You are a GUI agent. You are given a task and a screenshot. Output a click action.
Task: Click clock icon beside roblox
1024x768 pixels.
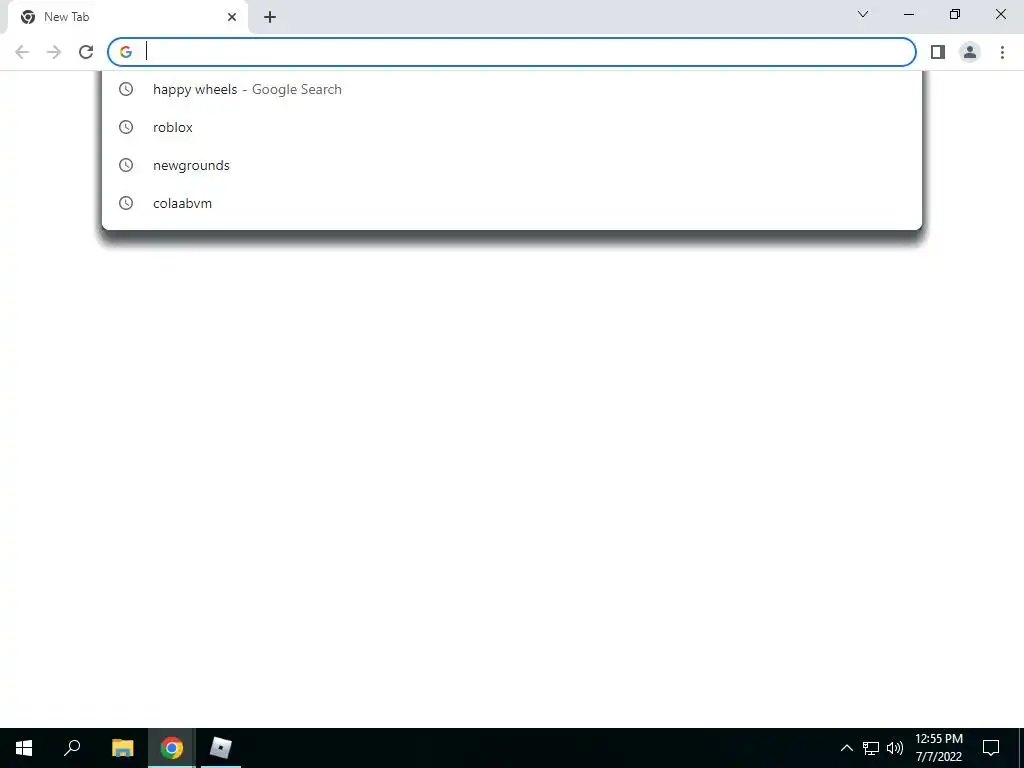pos(126,127)
